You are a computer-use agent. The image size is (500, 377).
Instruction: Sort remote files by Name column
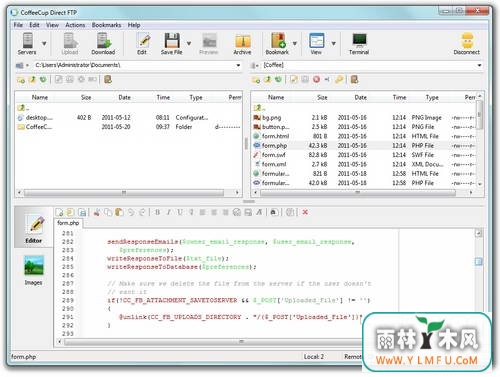coord(276,97)
